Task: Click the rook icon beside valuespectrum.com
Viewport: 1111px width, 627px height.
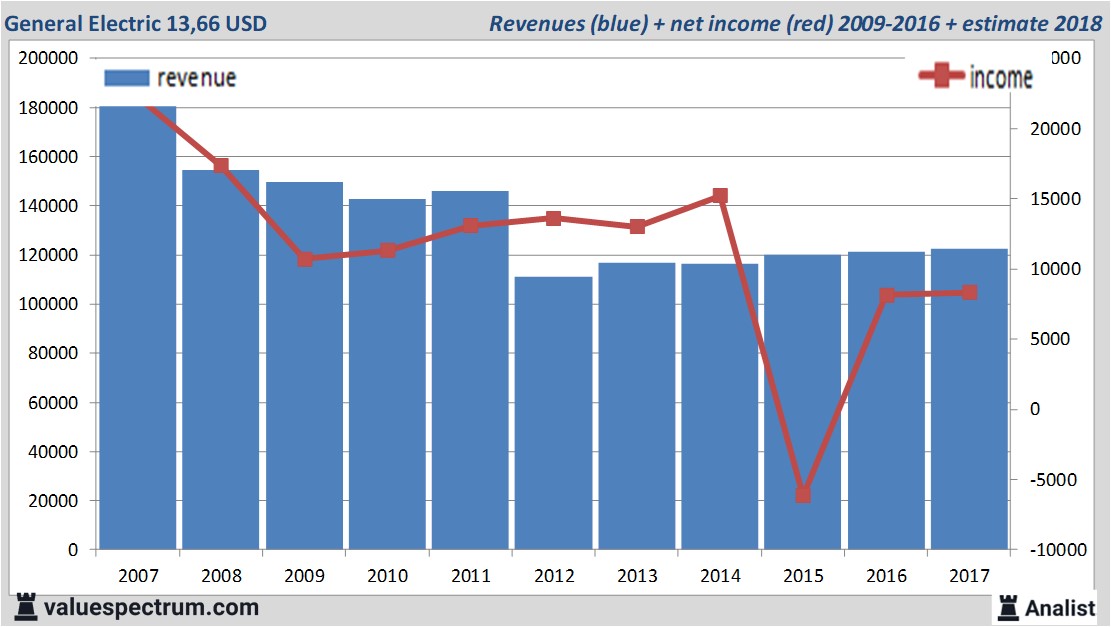Action: coord(26,606)
